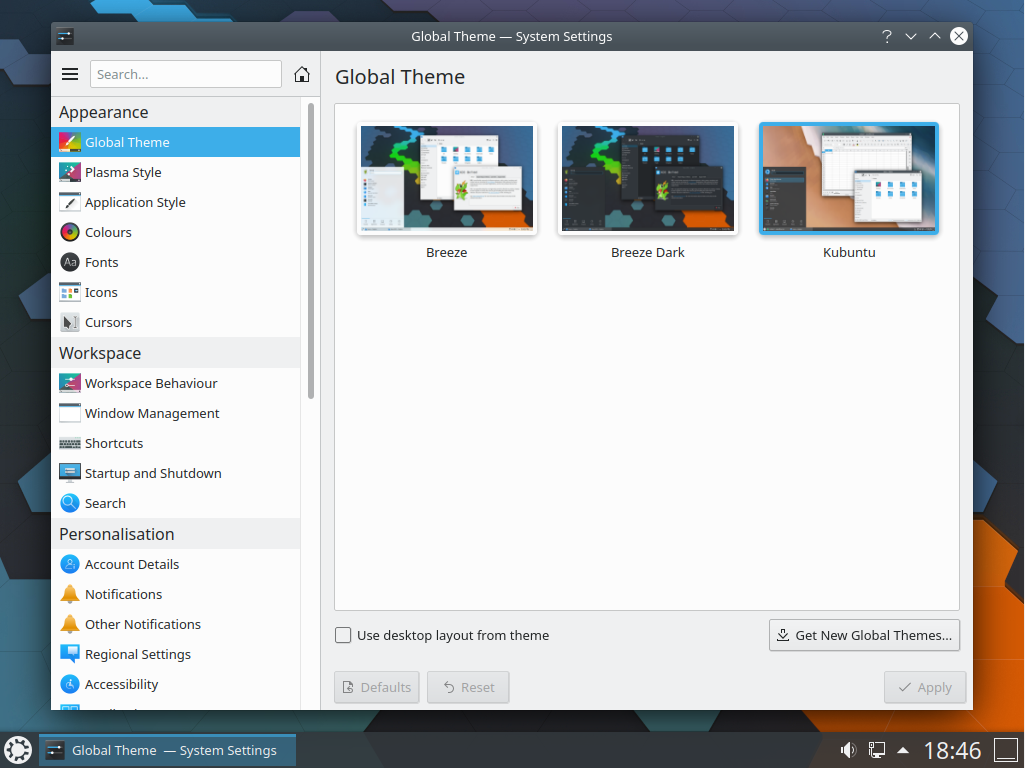This screenshot has height=768, width=1025.
Task: Click the Shortcuts keyboard icon
Action: 70,443
